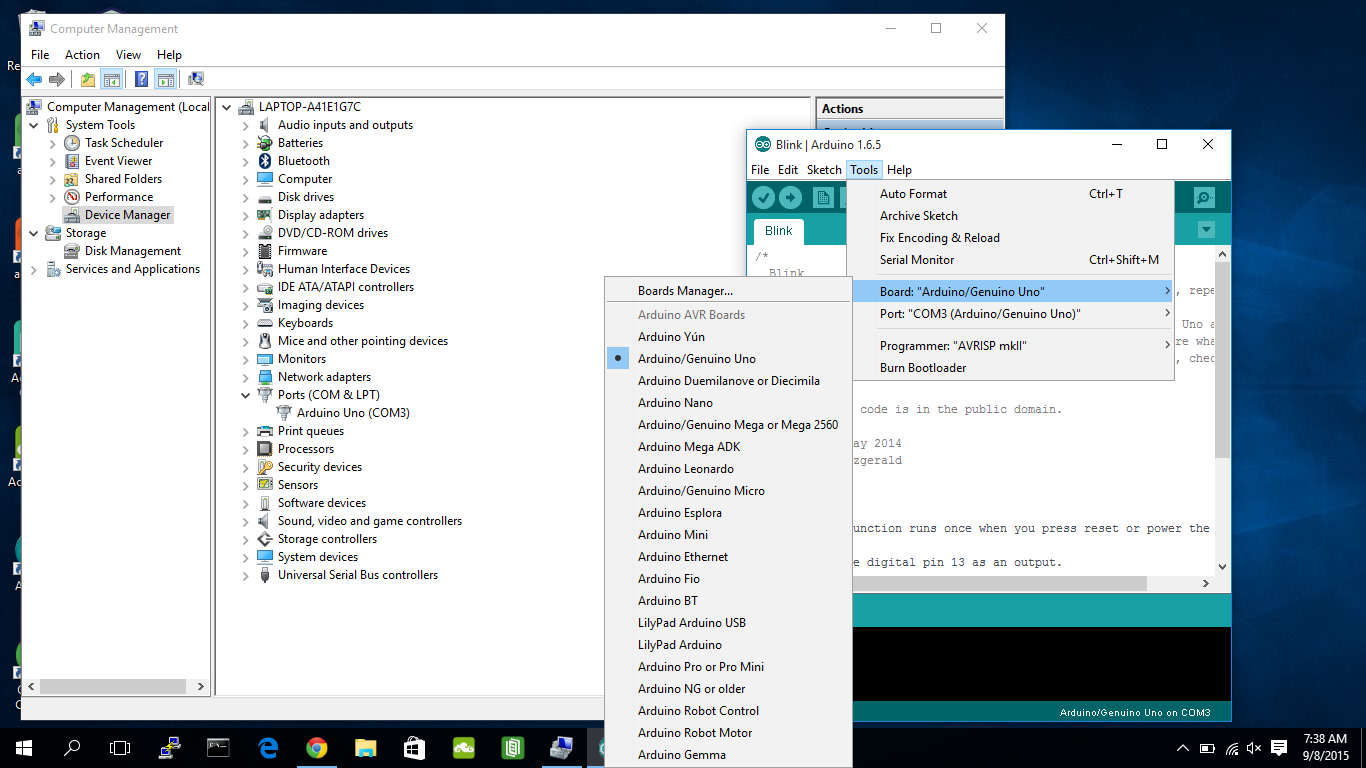The height and width of the screenshot is (768, 1366).
Task: Open the Action Center notification icon
Action: (x=1279, y=747)
